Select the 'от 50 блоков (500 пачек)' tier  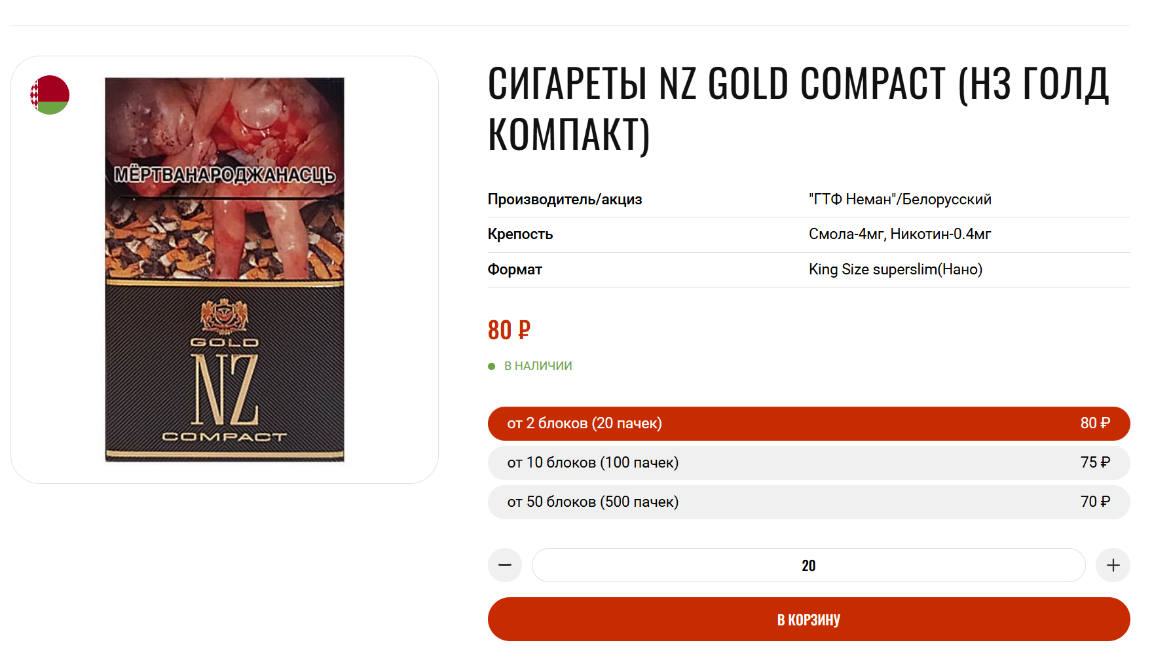pyautogui.click(x=809, y=502)
